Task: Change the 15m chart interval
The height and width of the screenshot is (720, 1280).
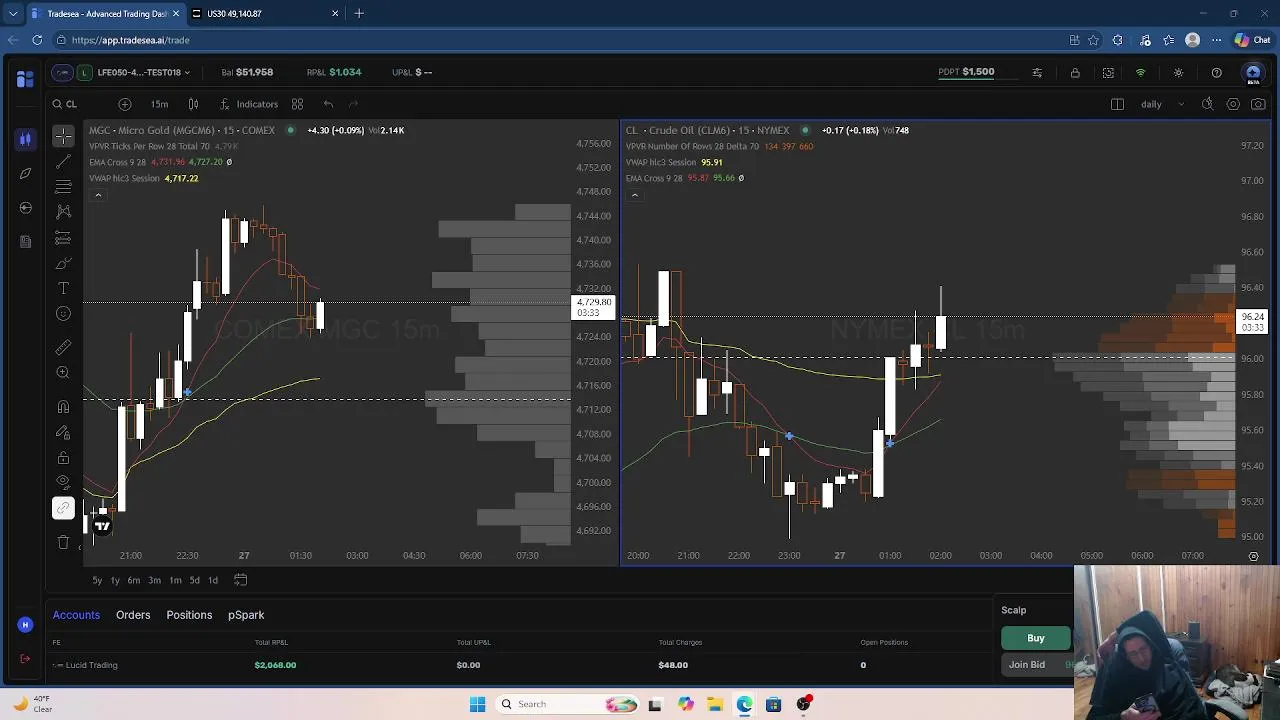Action: pos(159,104)
